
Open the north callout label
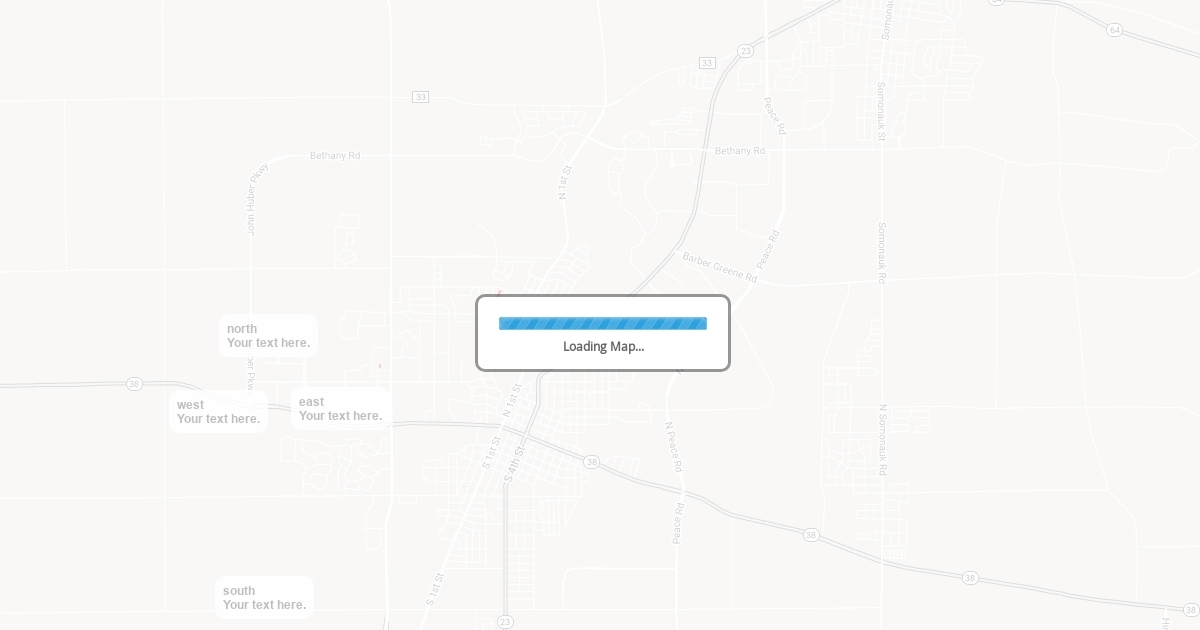click(x=268, y=336)
